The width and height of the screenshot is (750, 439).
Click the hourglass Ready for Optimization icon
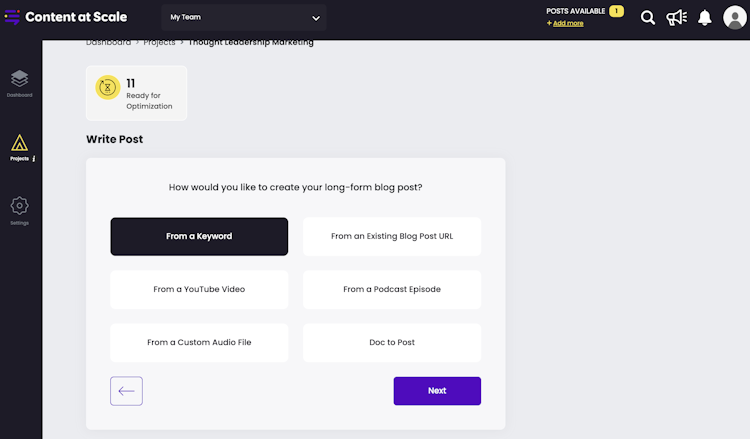tap(108, 88)
